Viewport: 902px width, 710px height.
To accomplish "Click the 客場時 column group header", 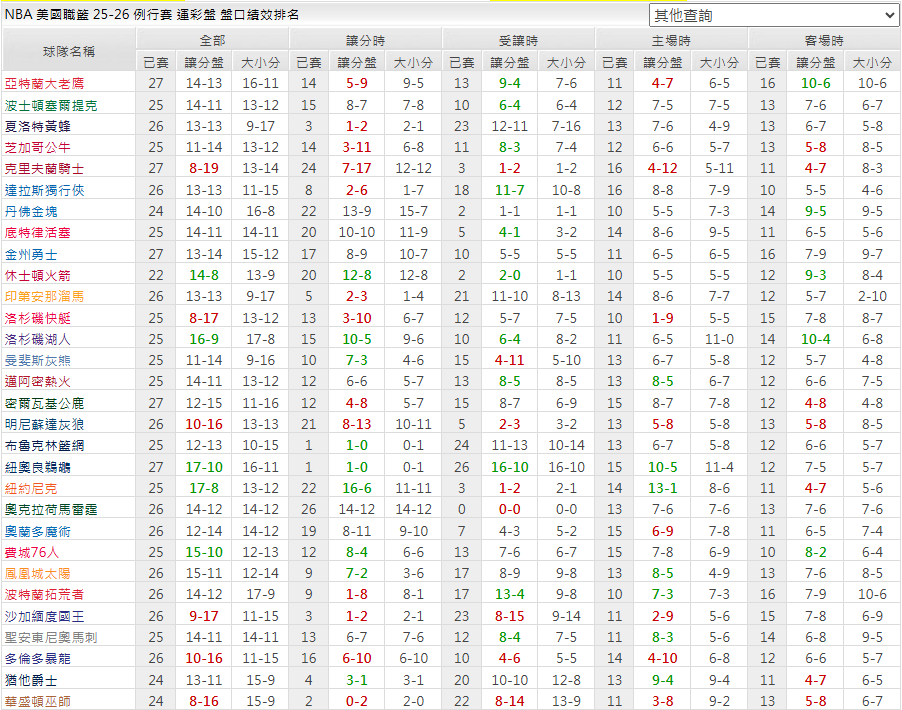I will [x=824, y=40].
